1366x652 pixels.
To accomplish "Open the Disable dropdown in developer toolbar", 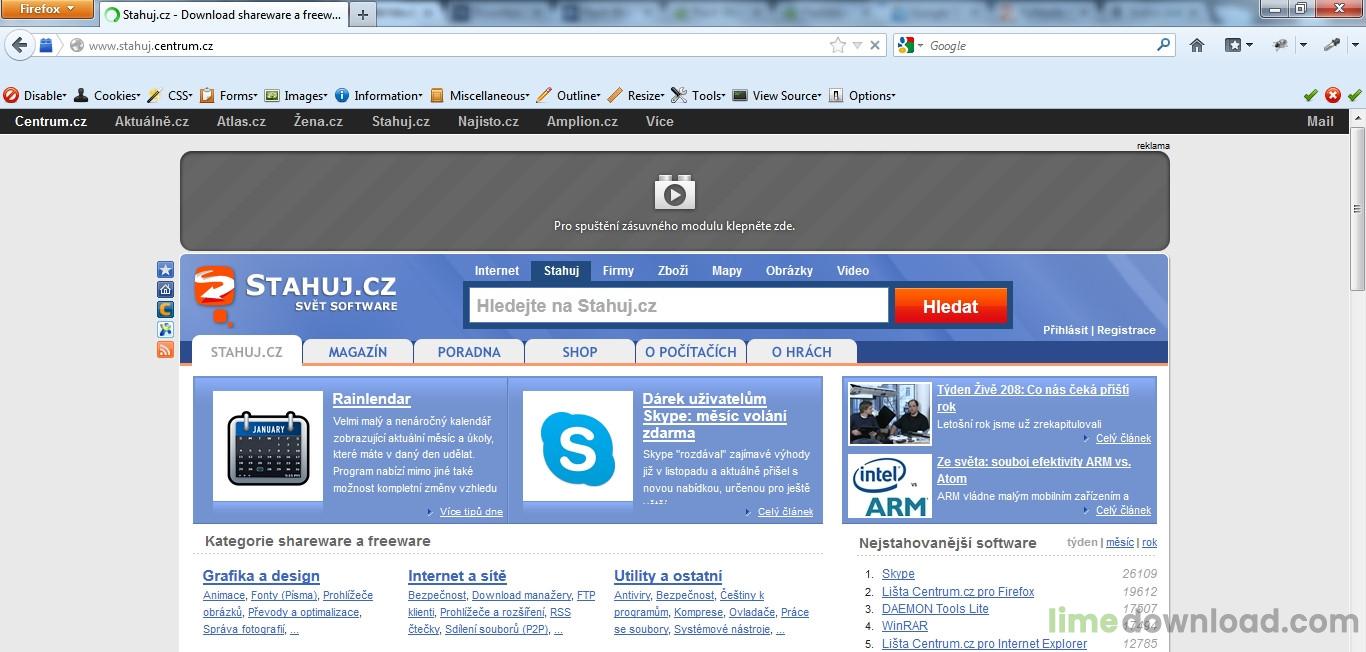I will (x=36, y=96).
